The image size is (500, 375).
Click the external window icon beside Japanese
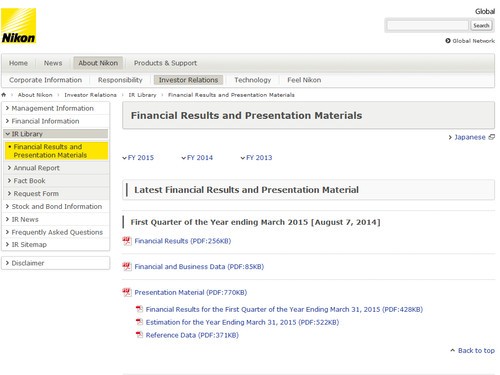point(492,137)
